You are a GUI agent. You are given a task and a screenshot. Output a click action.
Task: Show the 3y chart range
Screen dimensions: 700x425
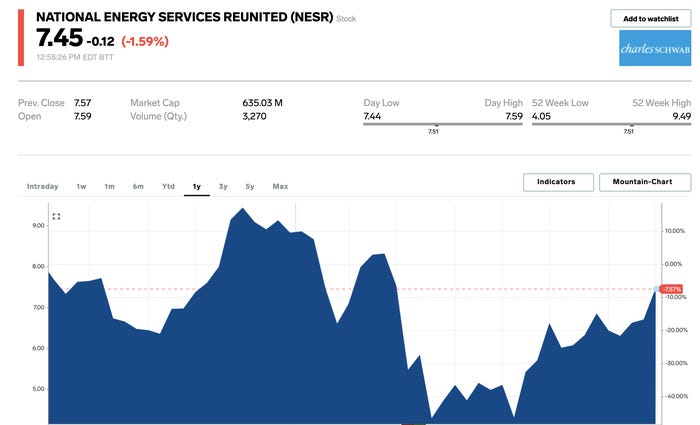tap(223, 187)
